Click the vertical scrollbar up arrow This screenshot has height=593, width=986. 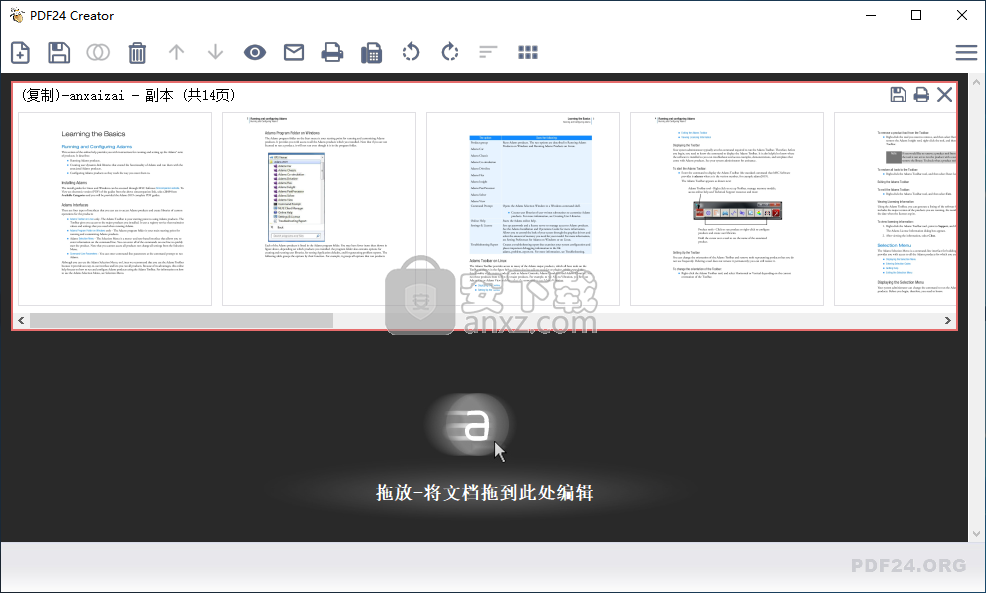(x=976, y=82)
